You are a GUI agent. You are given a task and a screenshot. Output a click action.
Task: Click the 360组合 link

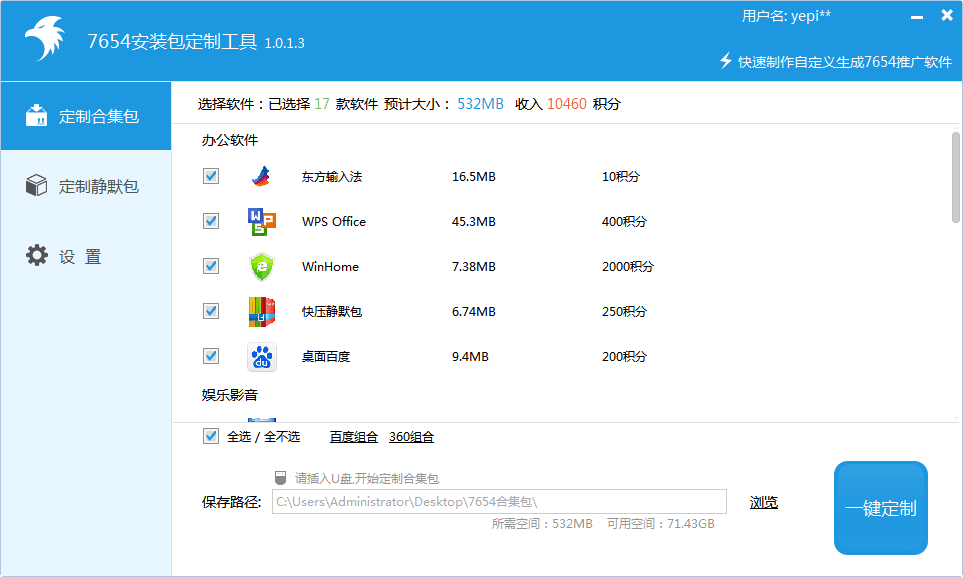pyautogui.click(x=411, y=437)
